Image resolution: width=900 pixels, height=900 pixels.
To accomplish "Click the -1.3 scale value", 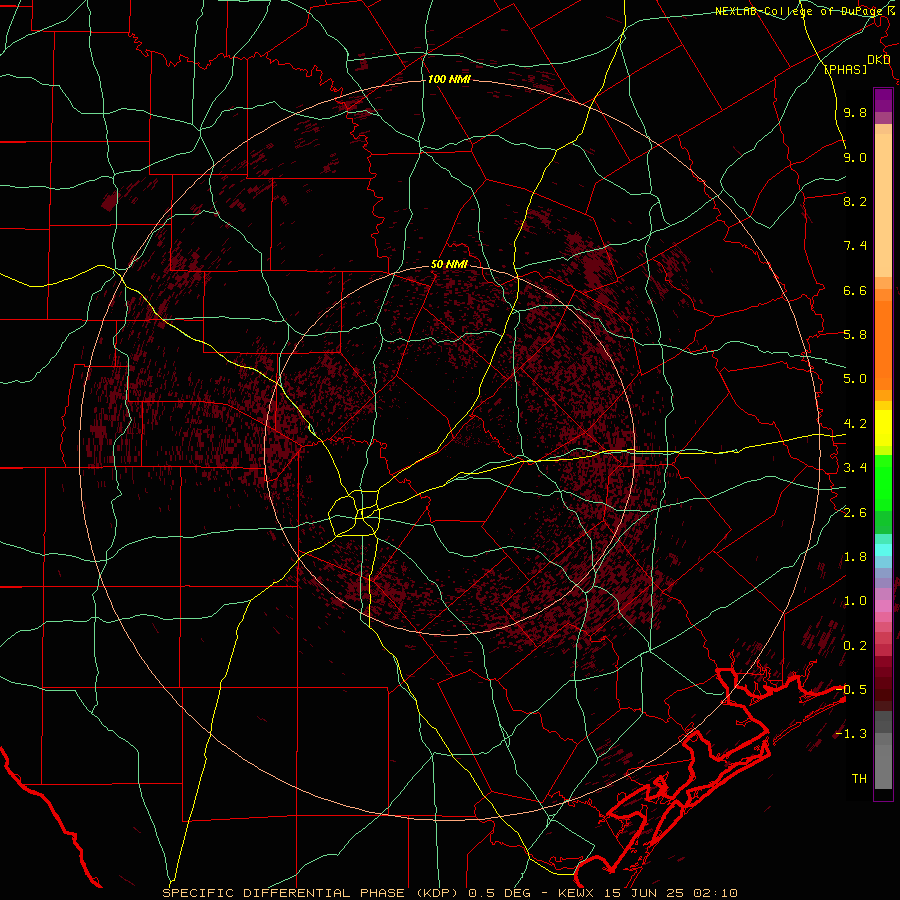I will coord(851,734).
